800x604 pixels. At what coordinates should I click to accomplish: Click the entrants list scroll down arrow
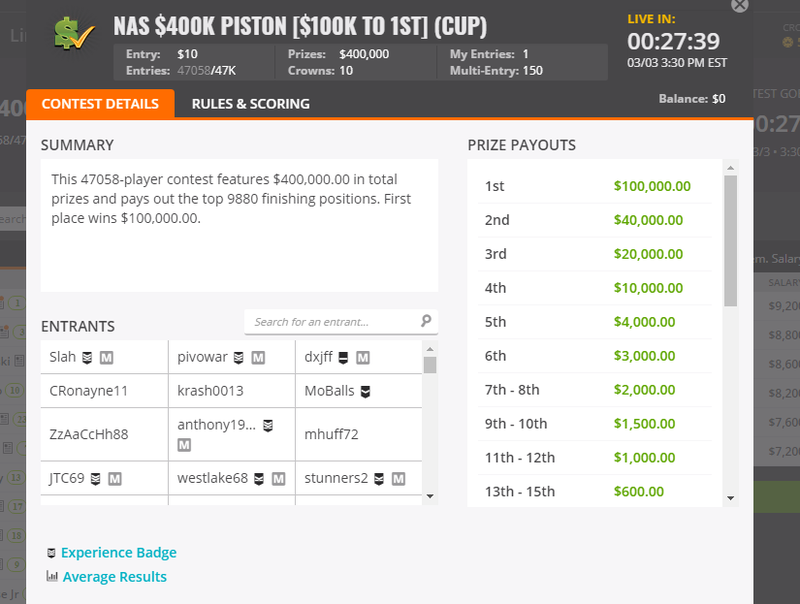[430, 496]
